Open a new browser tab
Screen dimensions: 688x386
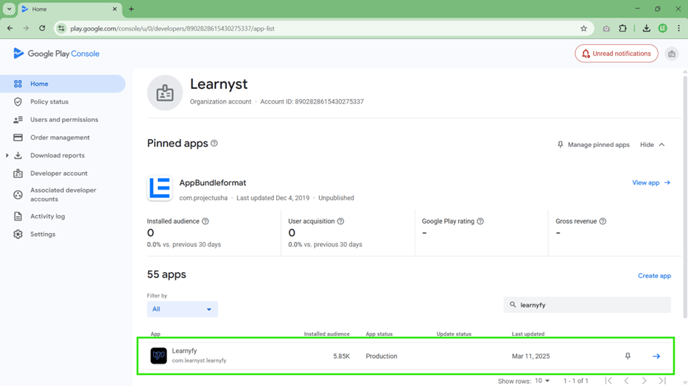coord(131,9)
